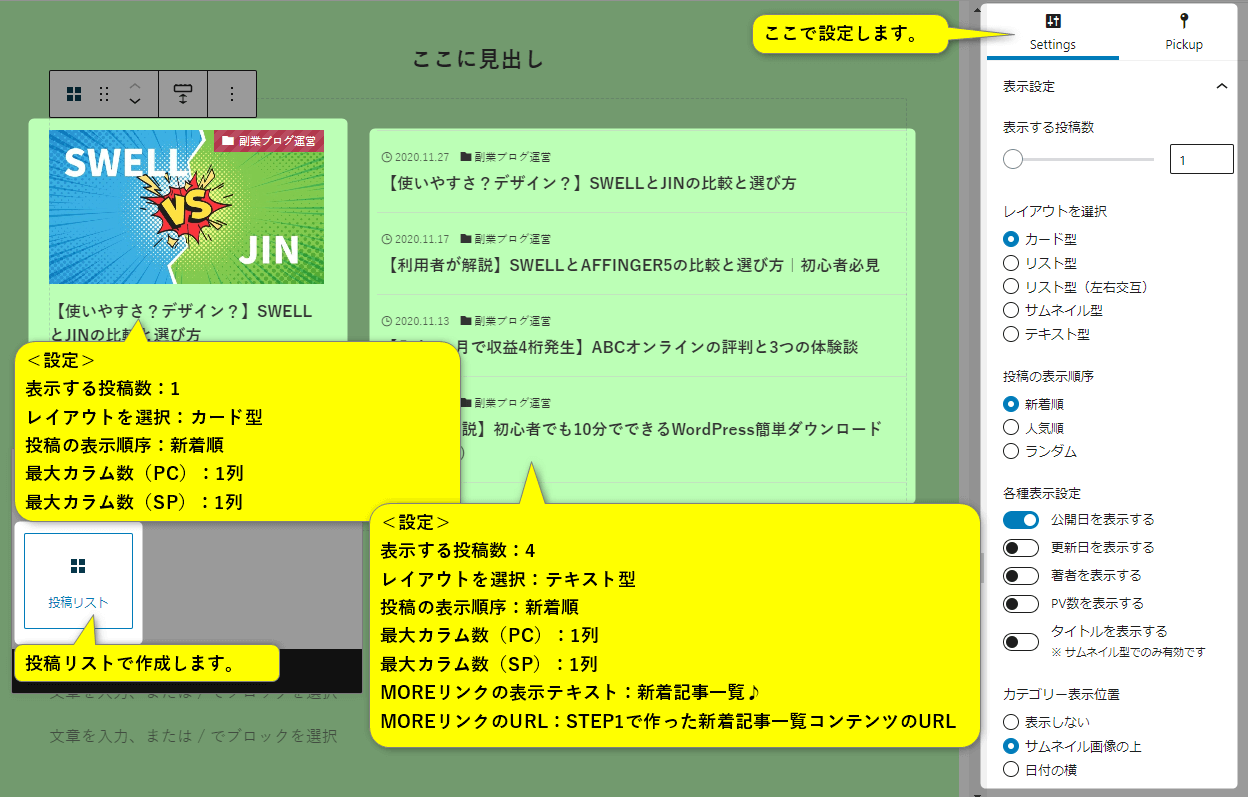Viewport: 1248px width, 797px height.
Task: Toggle PV数を表示する switch
Action: pyautogui.click(x=1021, y=604)
